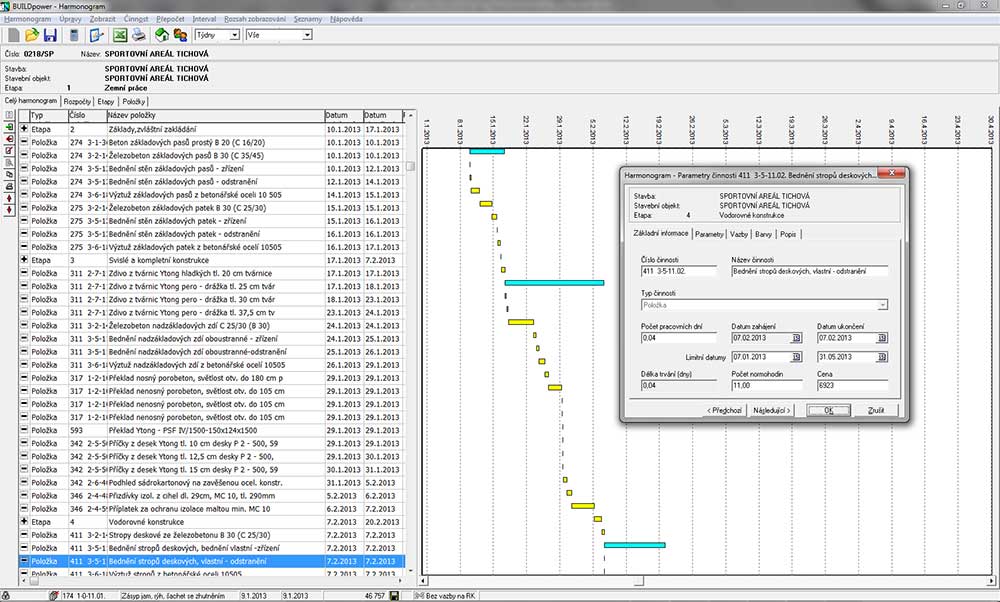
Task: Click the Číslo činnosti input field
Action: [679, 271]
